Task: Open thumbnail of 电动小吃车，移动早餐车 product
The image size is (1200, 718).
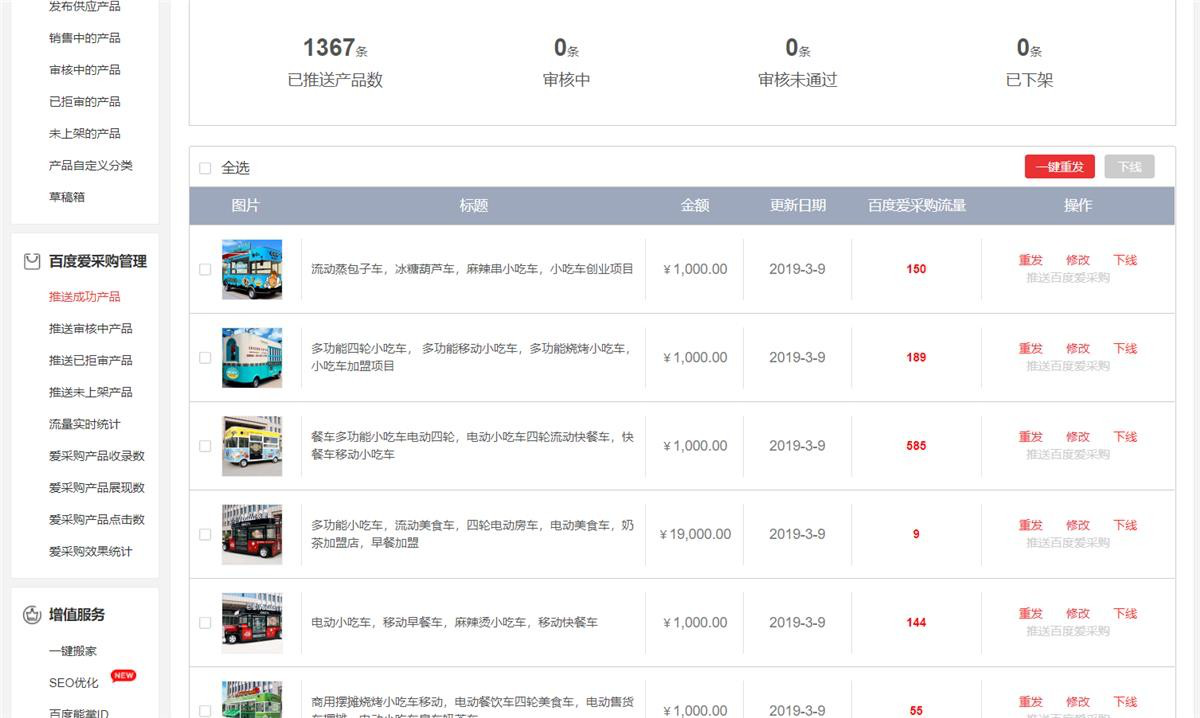Action: 252,622
